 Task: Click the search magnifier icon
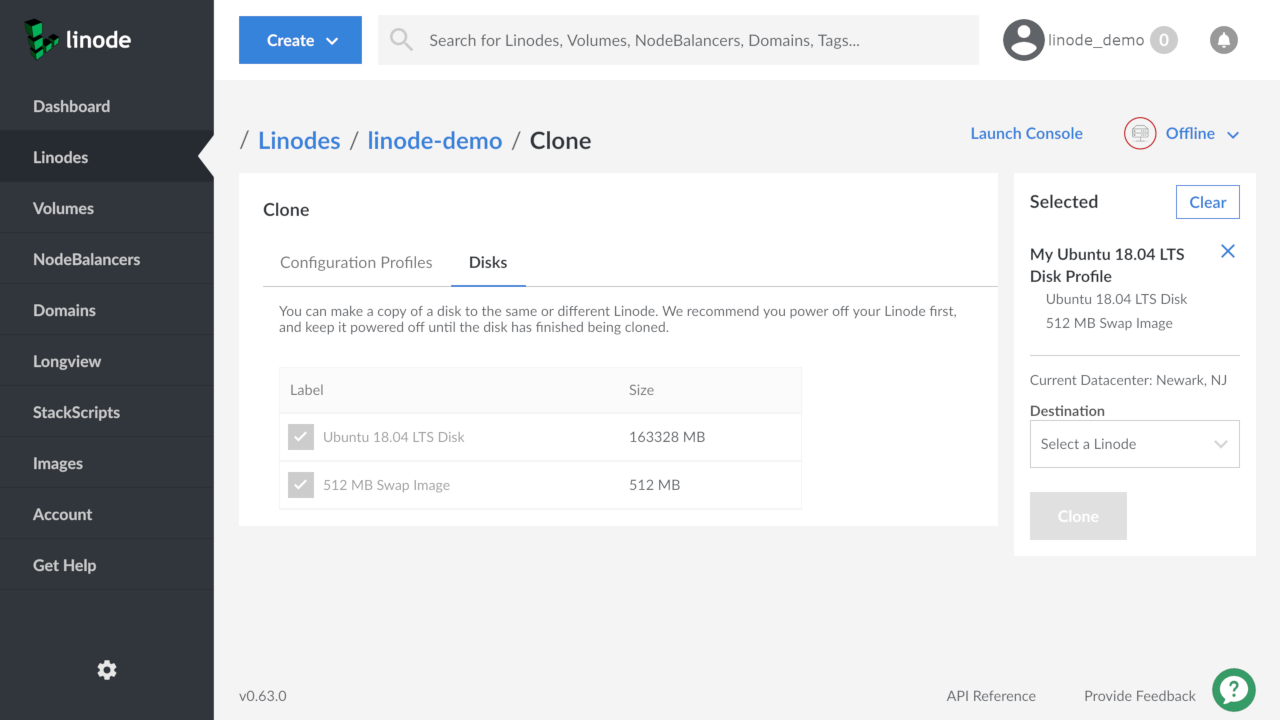pyautogui.click(x=401, y=40)
